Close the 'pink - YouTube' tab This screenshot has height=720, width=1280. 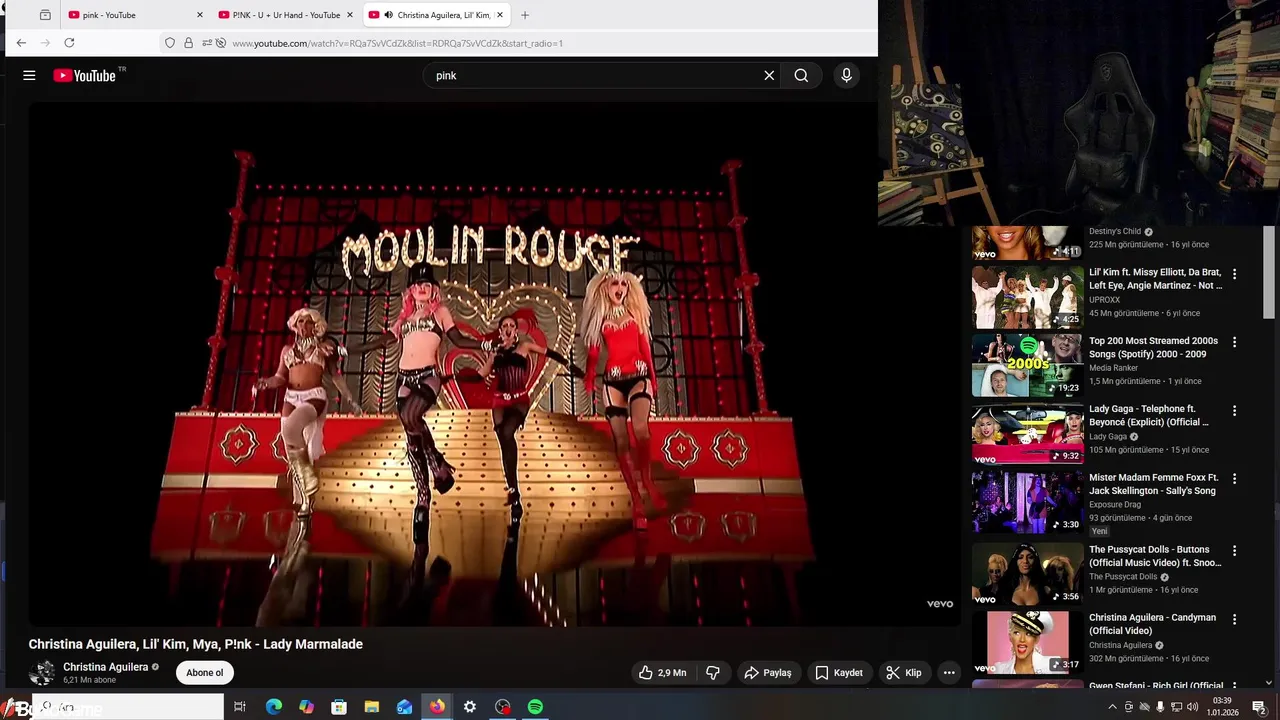(200, 15)
